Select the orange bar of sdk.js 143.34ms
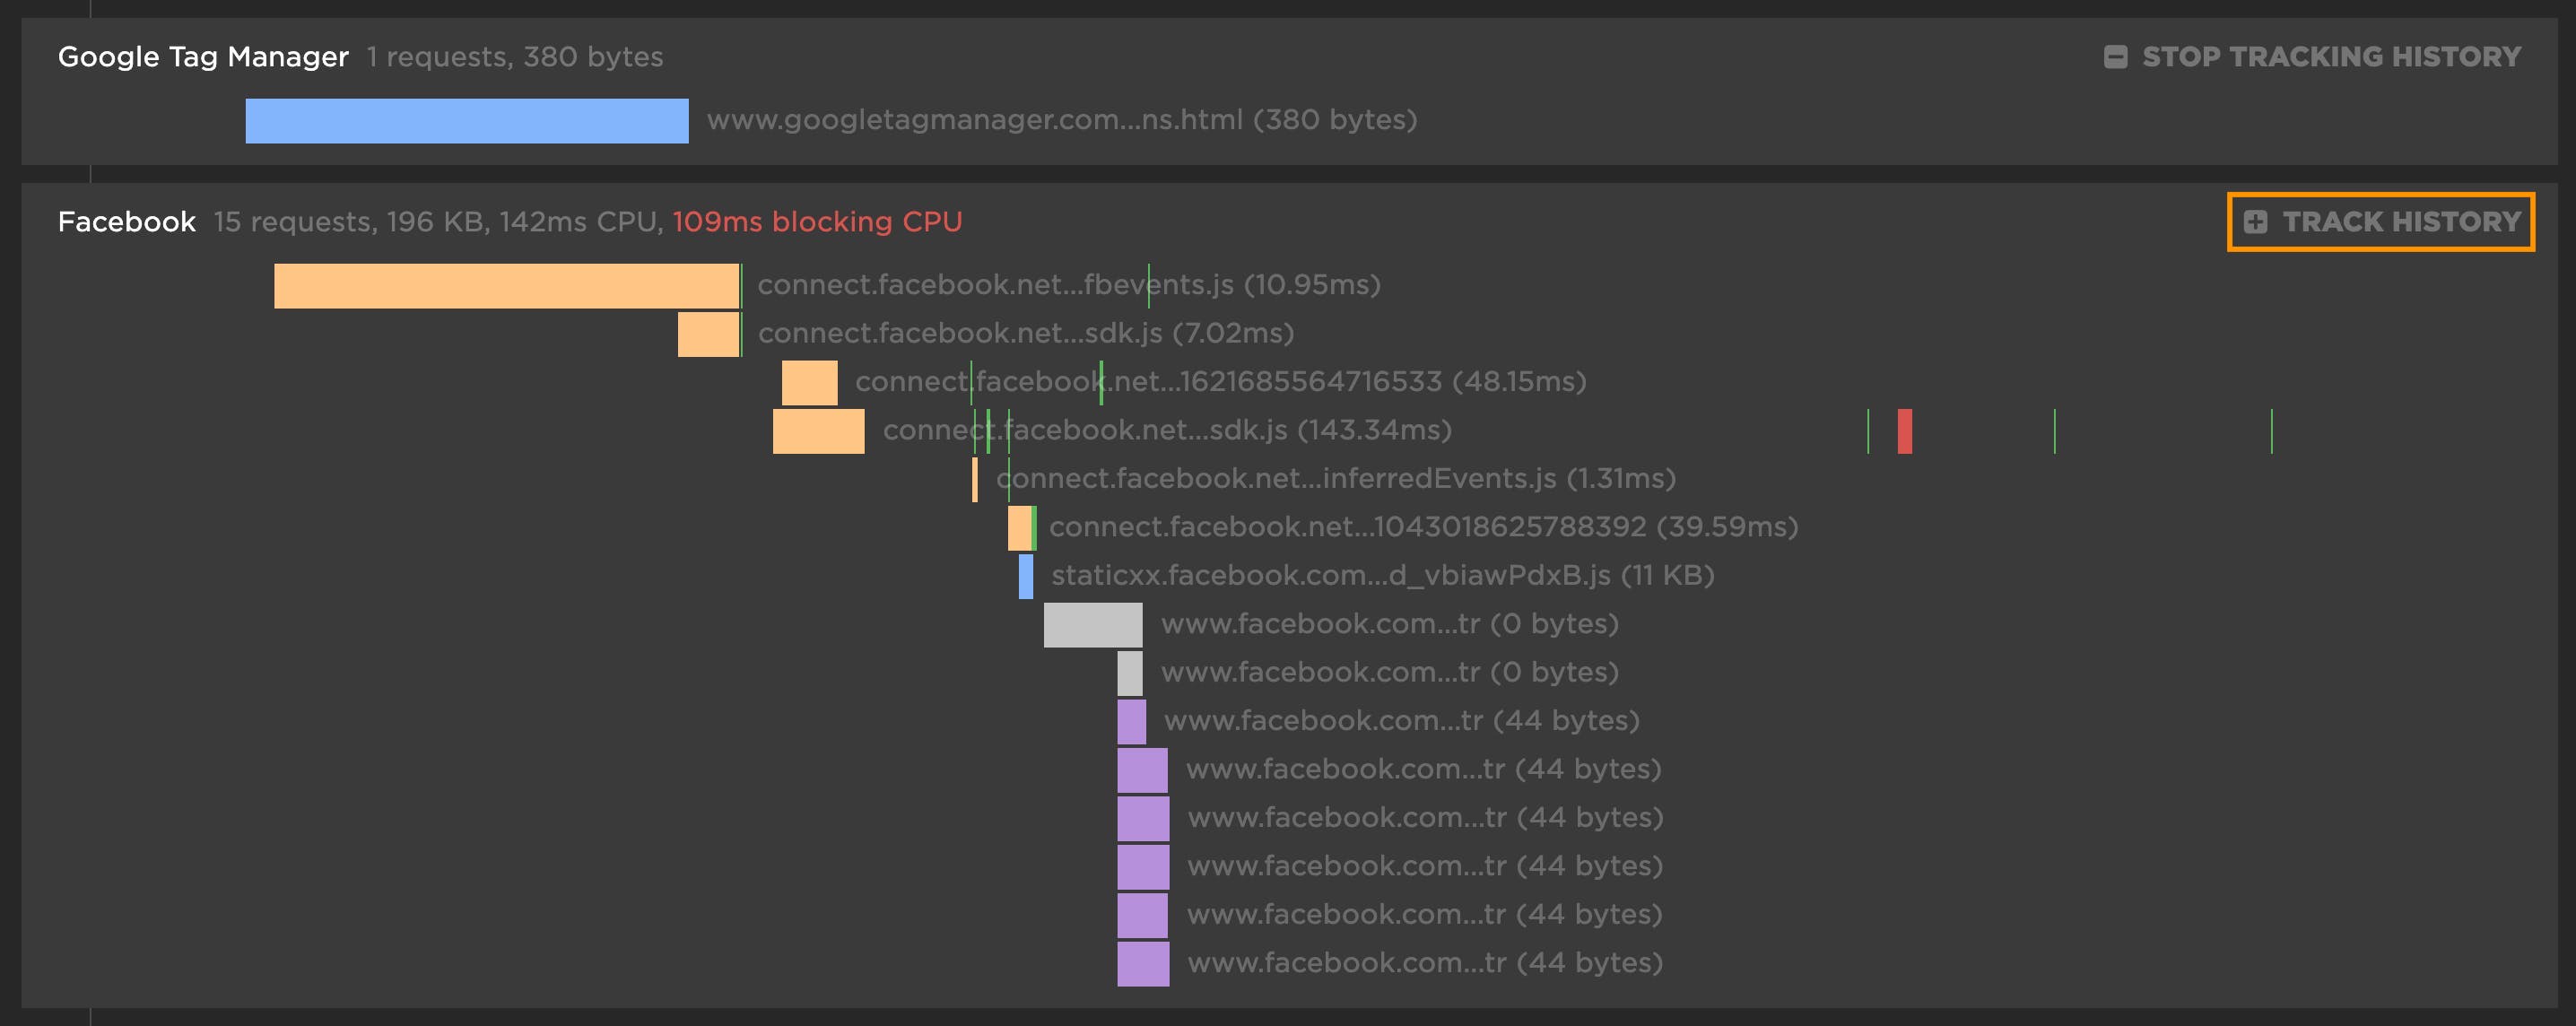 tap(819, 431)
